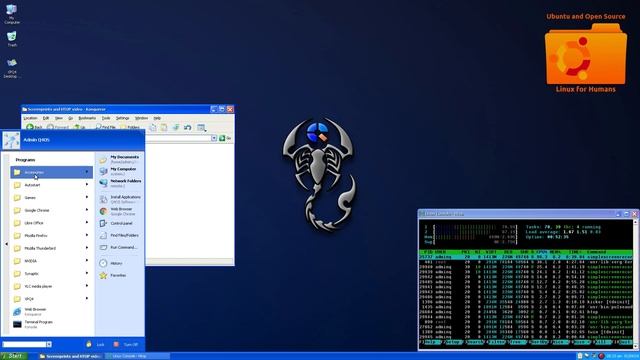The image size is (640, 360).
Task: Open My Computer in start menu
Action: click(120, 171)
